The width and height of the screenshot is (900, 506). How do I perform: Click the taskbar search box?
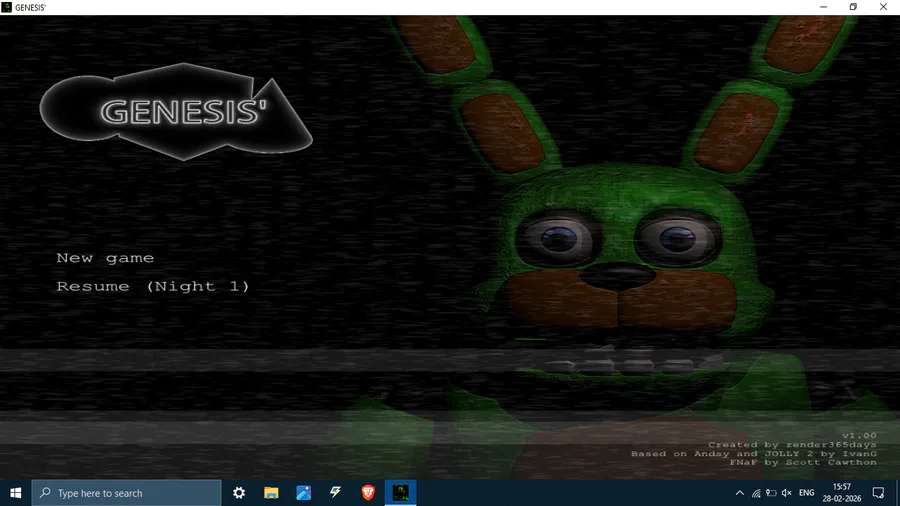coord(126,493)
